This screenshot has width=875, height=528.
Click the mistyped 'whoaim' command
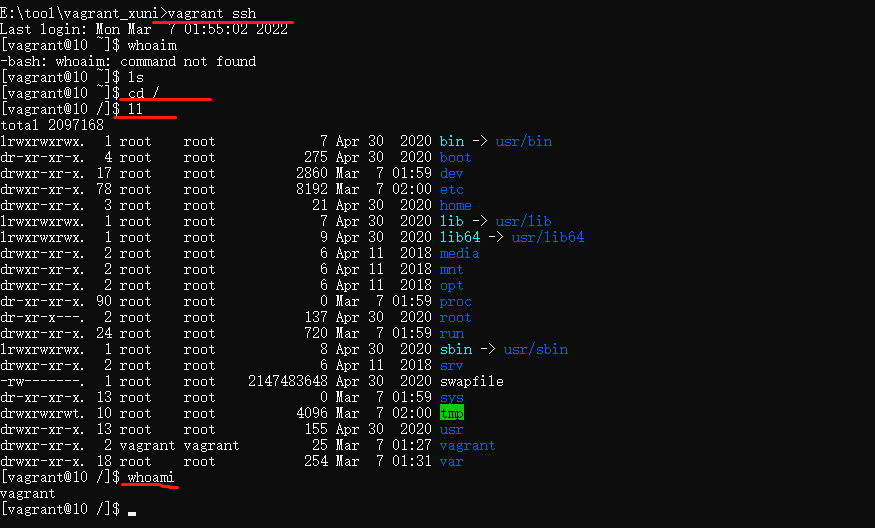click(152, 45)
